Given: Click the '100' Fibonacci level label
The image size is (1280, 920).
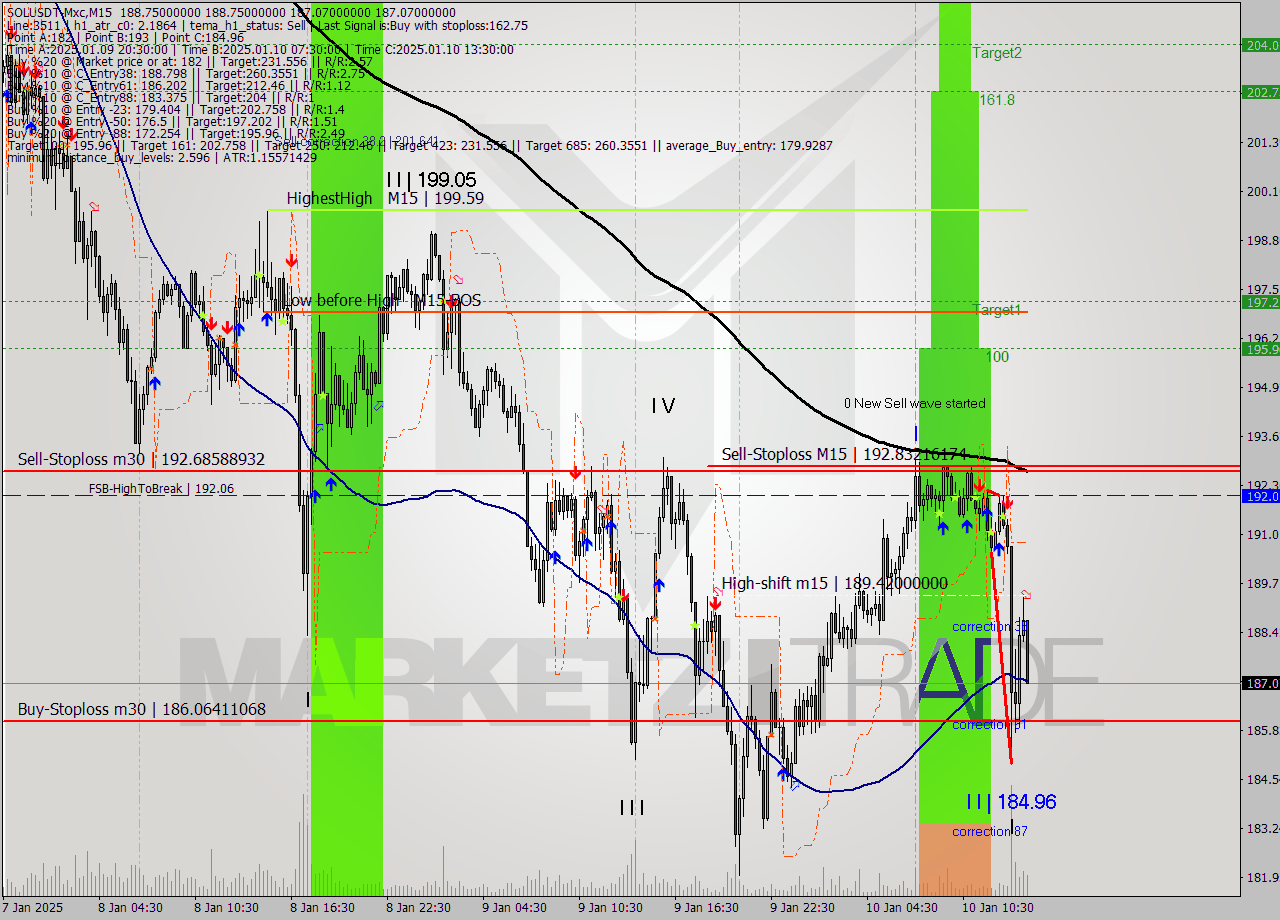Looking at the screenshot, I should point(997,357).
